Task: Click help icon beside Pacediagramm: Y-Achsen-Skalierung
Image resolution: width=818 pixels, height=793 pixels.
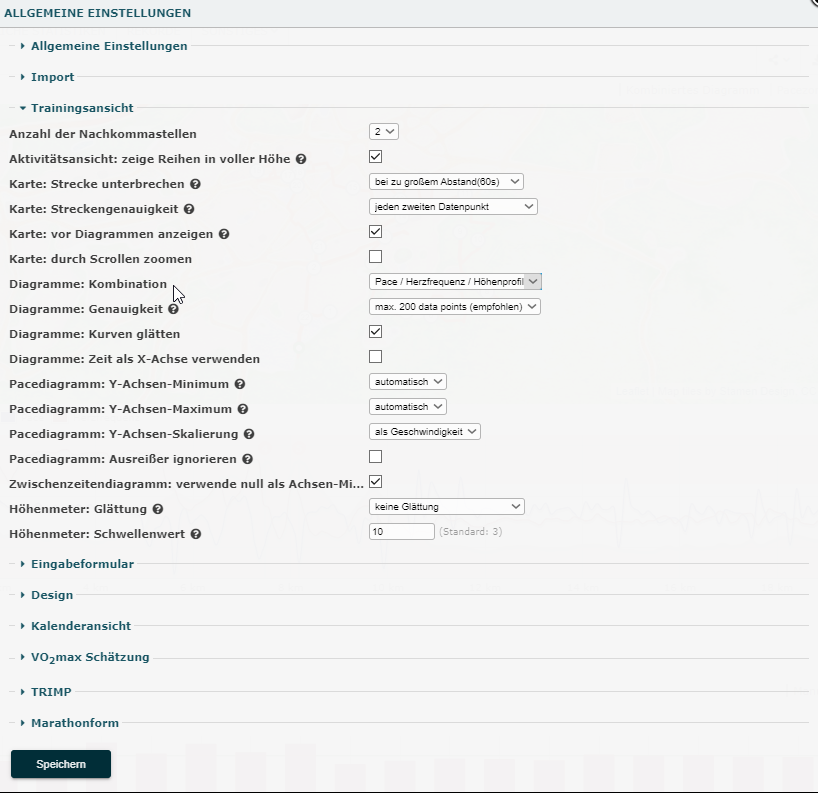Action: click(x=248, y=434)
